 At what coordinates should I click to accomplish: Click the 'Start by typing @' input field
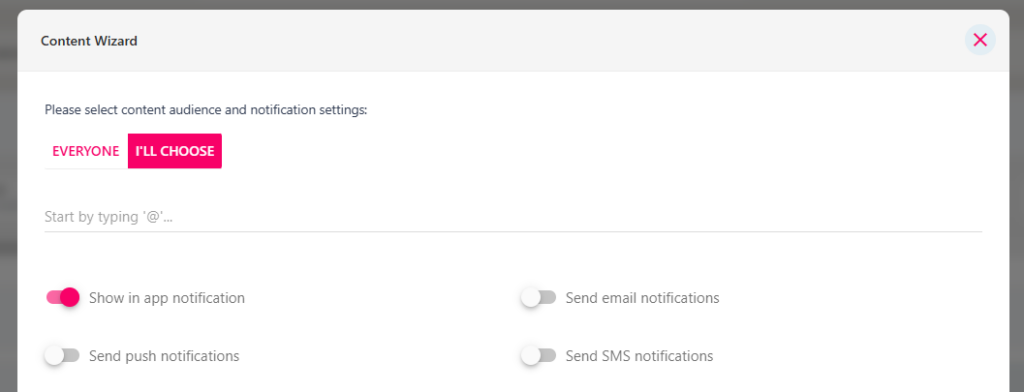coord(513,217)
